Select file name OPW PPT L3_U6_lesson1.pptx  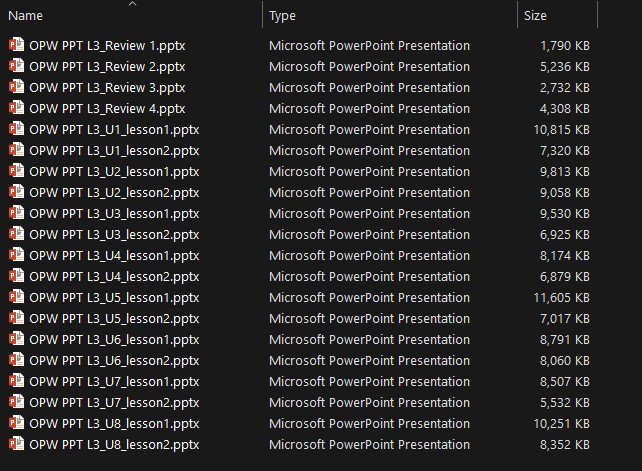[114, 340]
